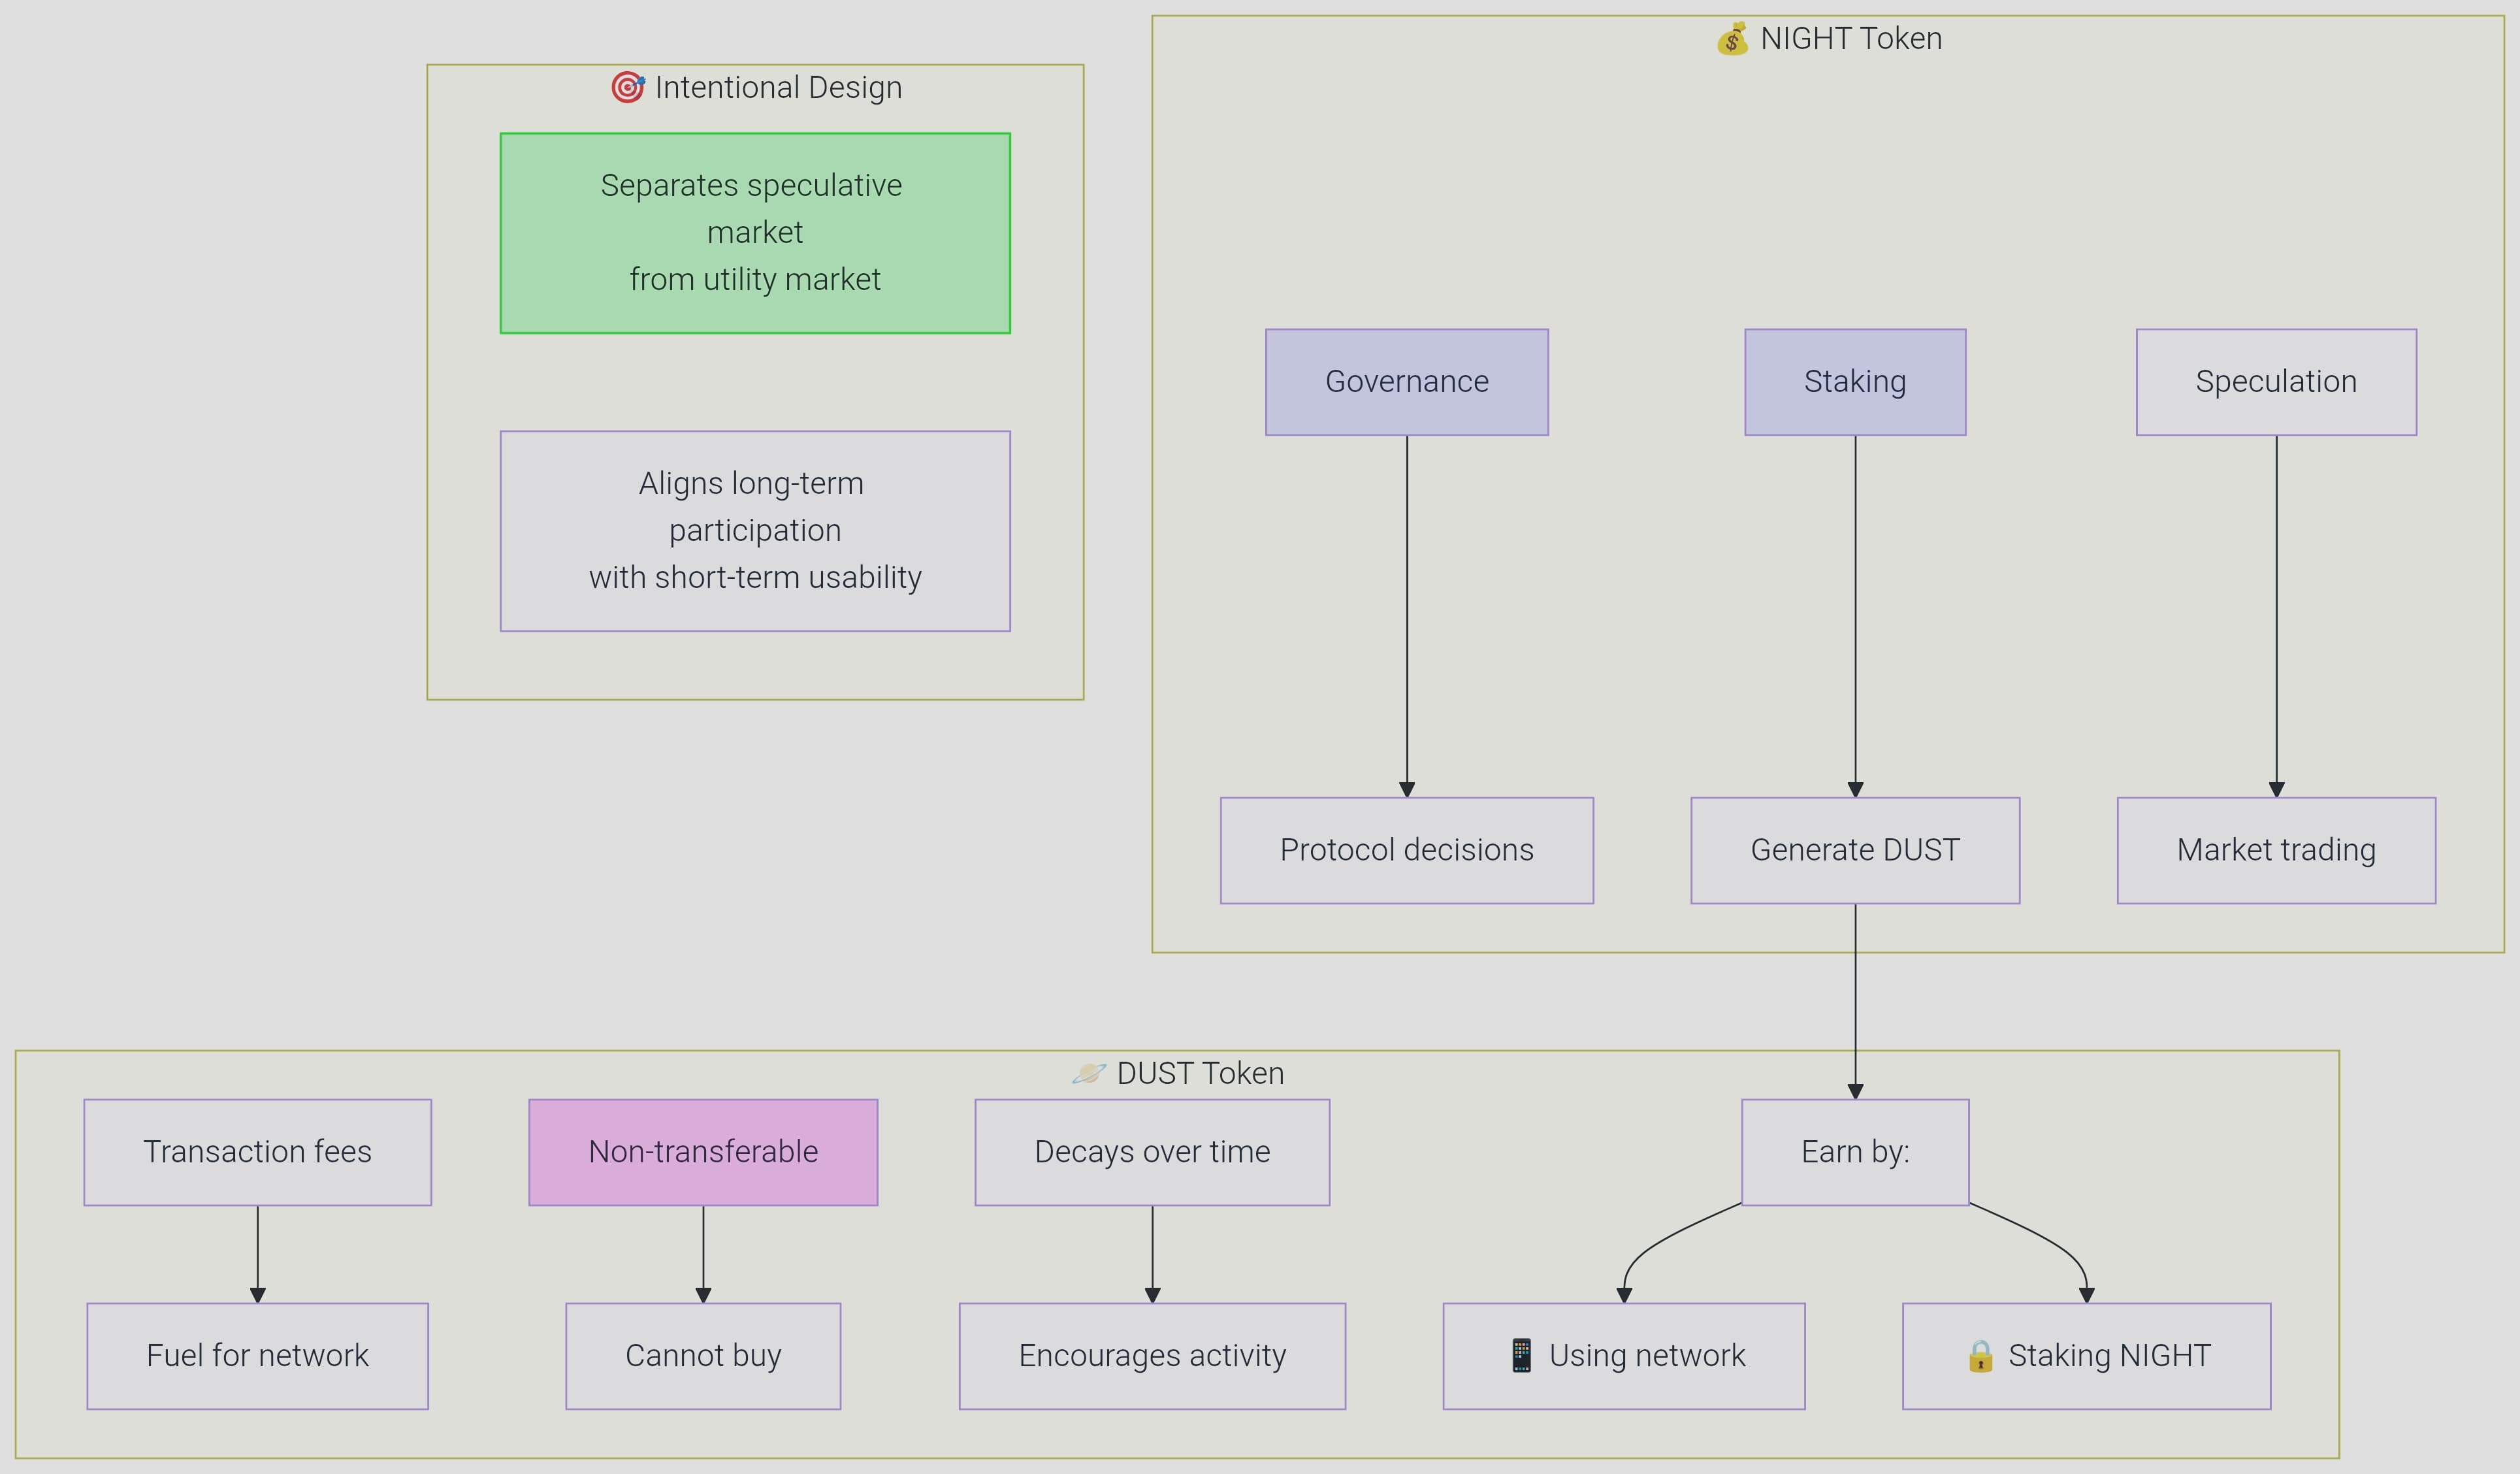Select the pink Non-transferable node
The width and height of the screenshot is (2520, 1474).
click(x=703, y=1152)
